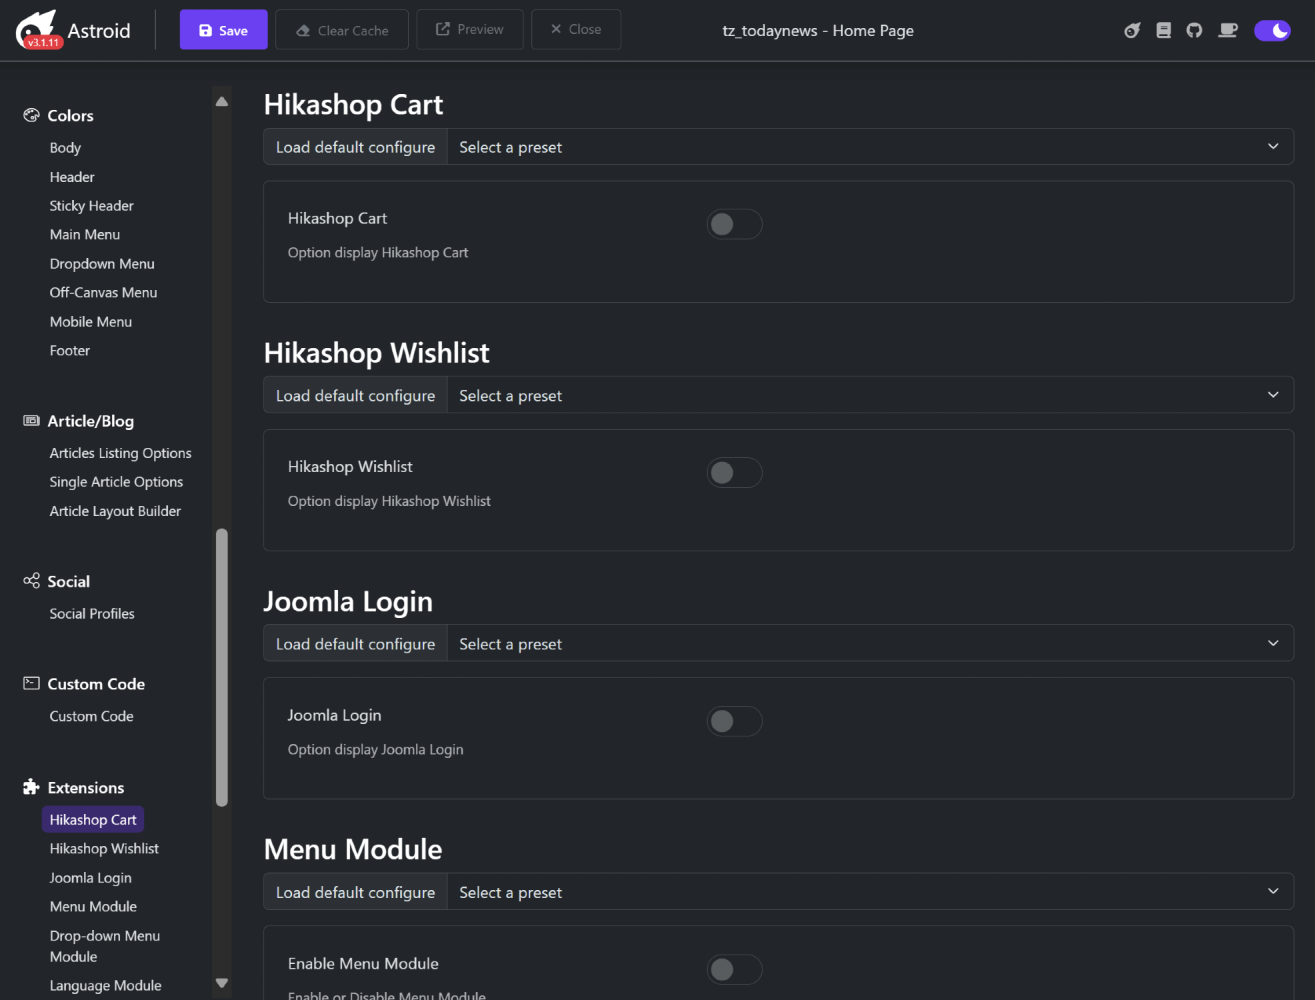Toggle the dark mode moon switch
This screenshot has width=1315, height=1000.
pos(1272,30)
